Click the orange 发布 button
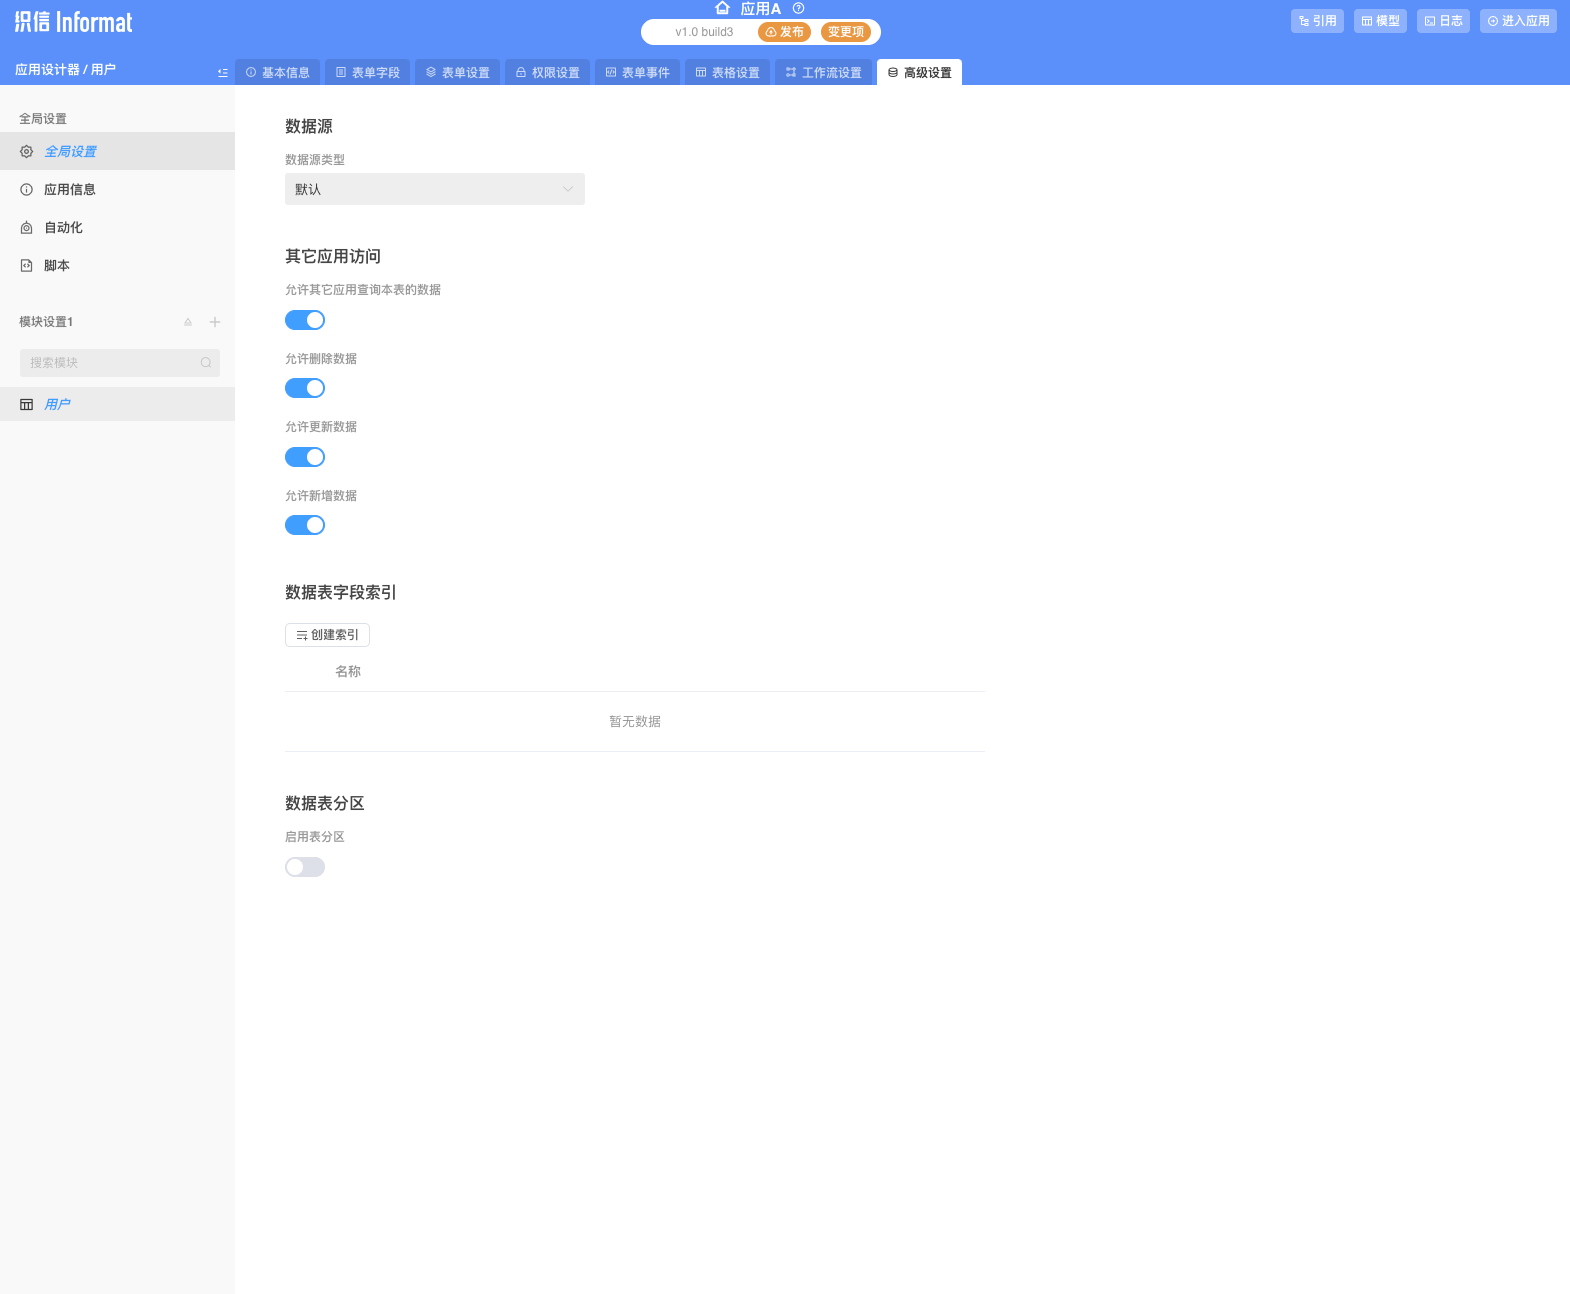 (x=784, y=32)
